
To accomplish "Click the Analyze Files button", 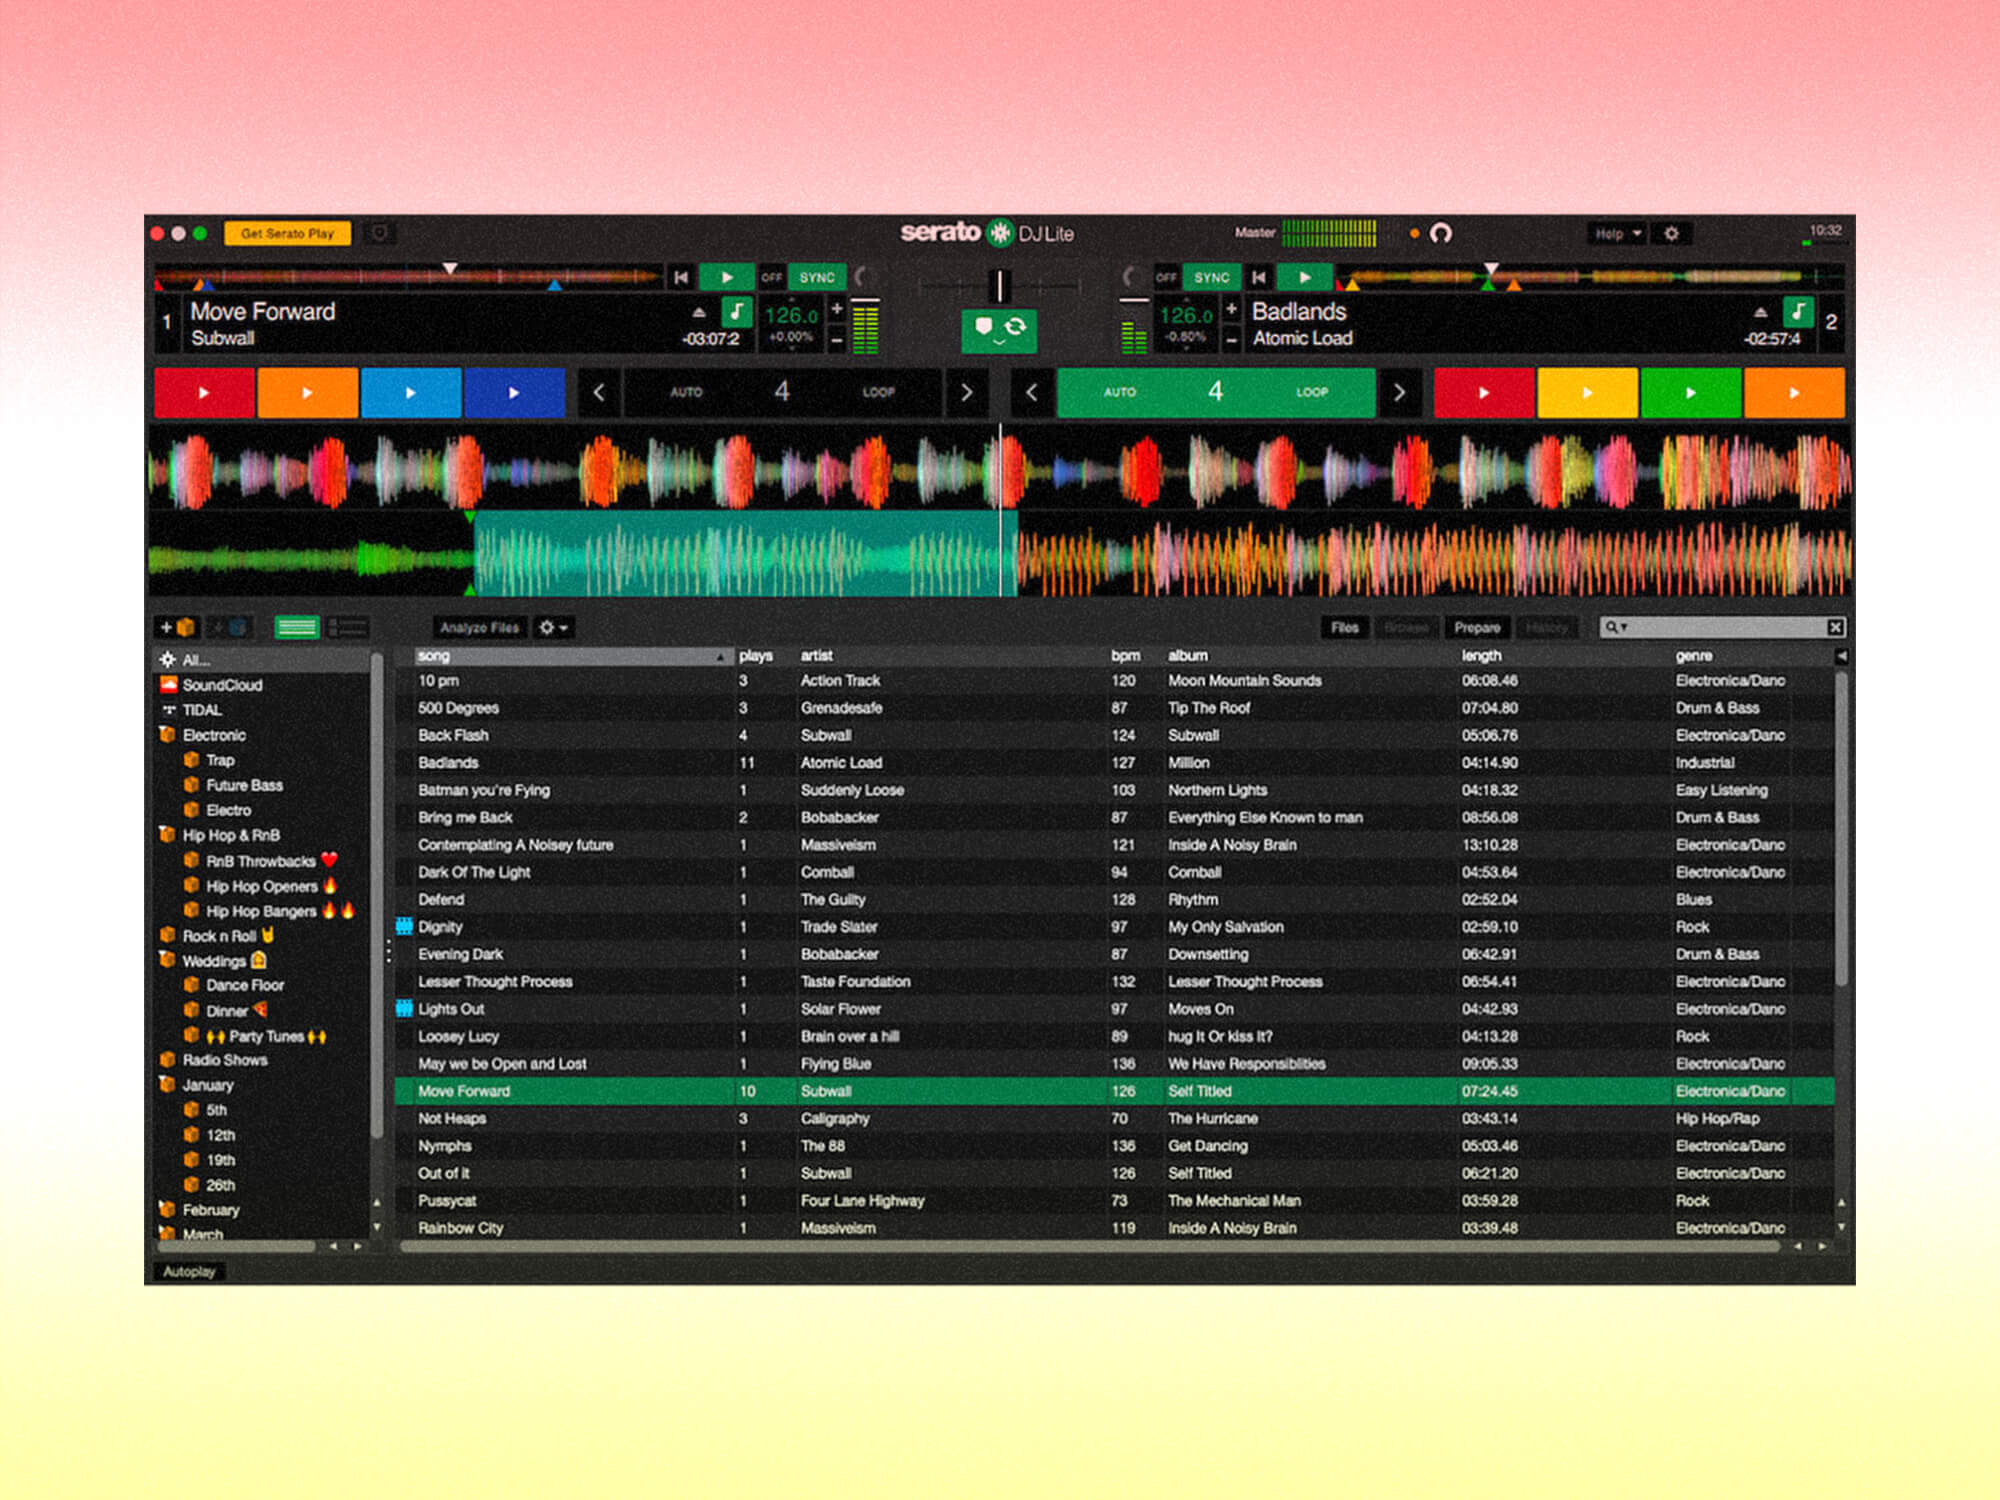I will pyautogui.click(x=479, y=628).
